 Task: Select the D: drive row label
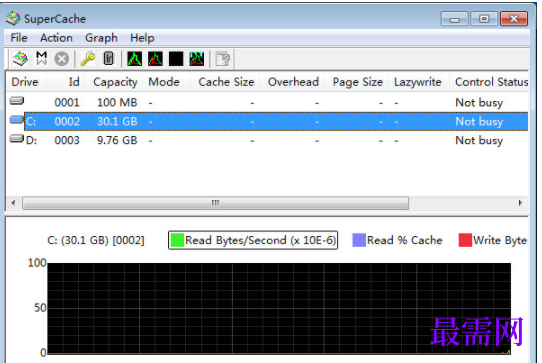(x=31, y=141)
